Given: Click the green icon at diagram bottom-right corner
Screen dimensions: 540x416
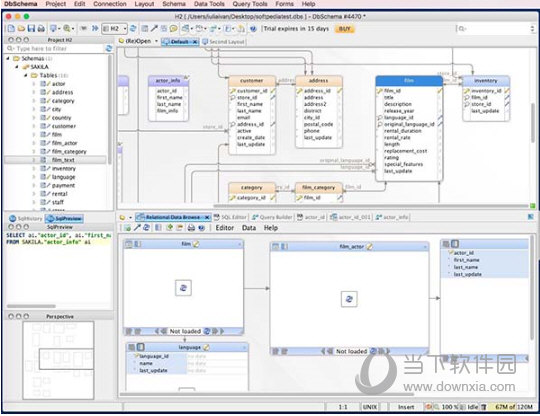Looking at the screenshot, I should (x=532, y=206).
